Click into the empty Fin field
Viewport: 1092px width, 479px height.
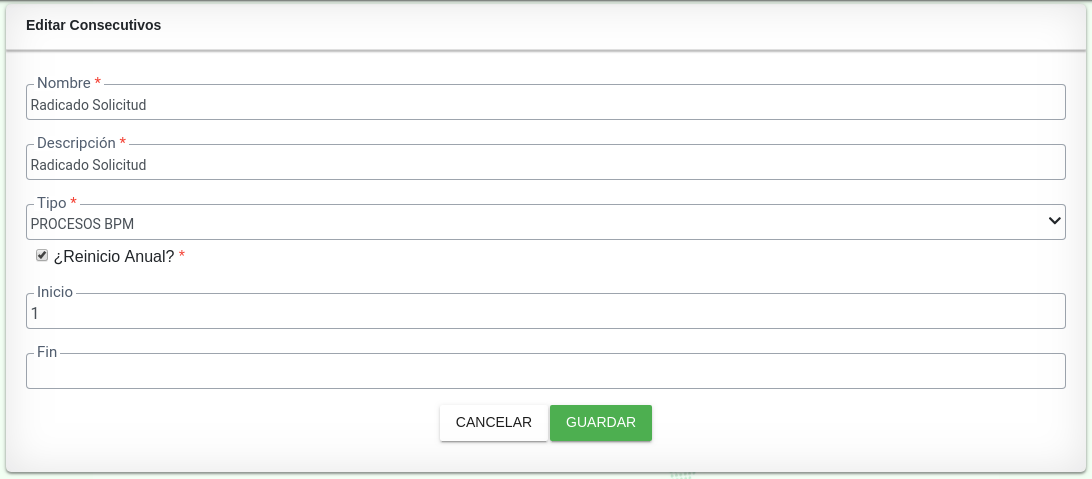(x=545, y=373)
